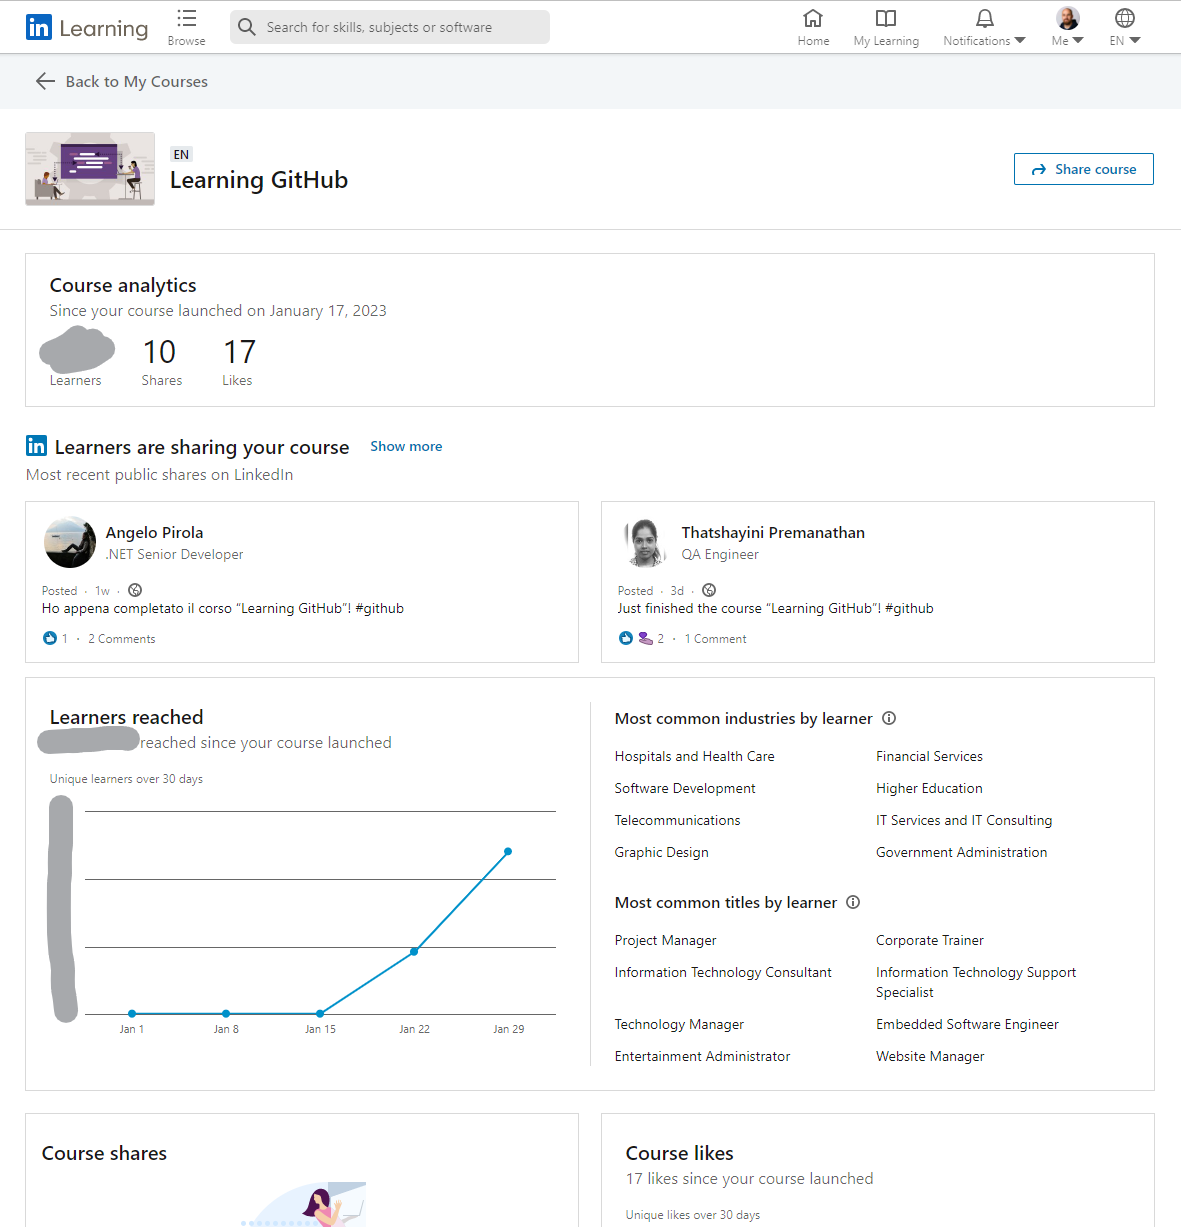The height and width of the screenshot is (1227, 1181).
Task: Click the Notifications bell icon
Action: [985, 19]
